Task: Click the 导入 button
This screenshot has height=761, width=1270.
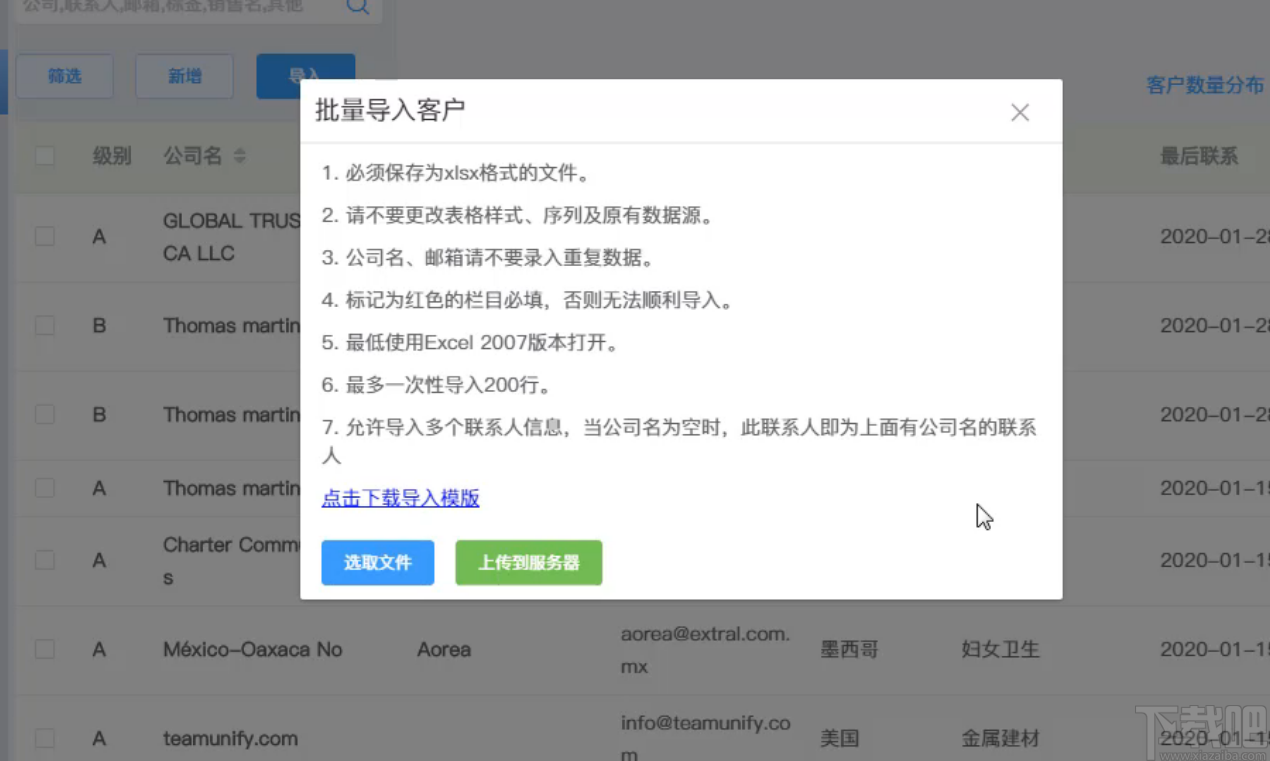Action: point(305,76)
